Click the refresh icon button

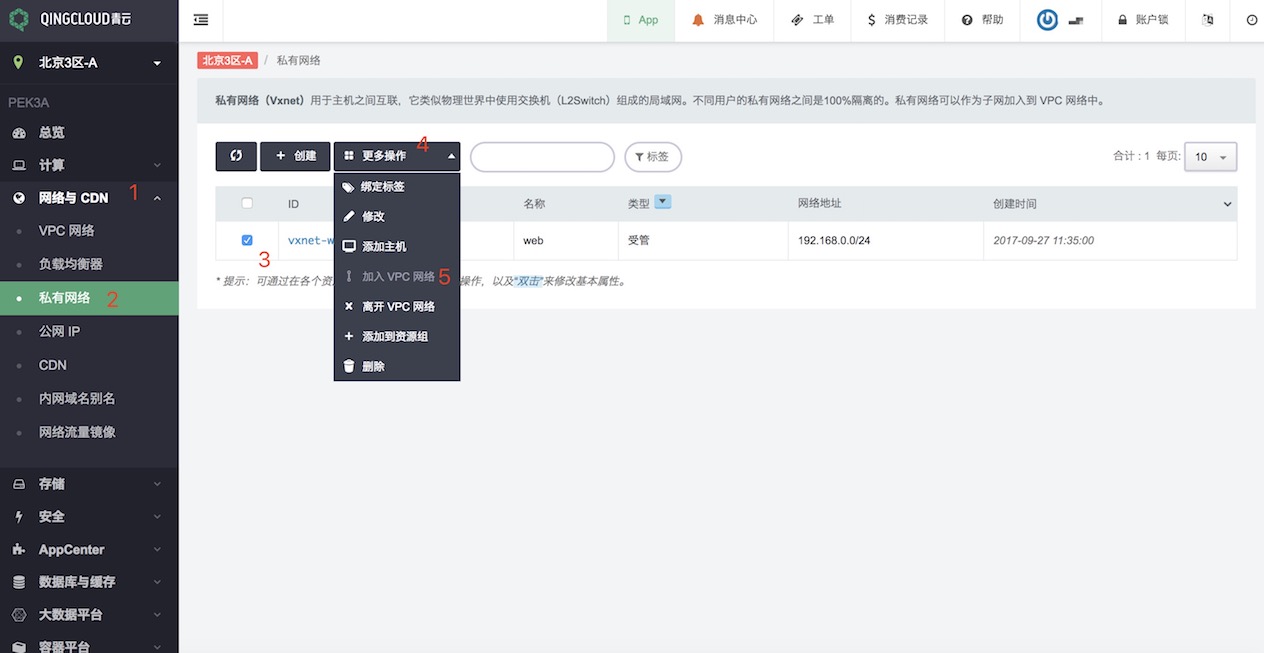coord(236,156)
